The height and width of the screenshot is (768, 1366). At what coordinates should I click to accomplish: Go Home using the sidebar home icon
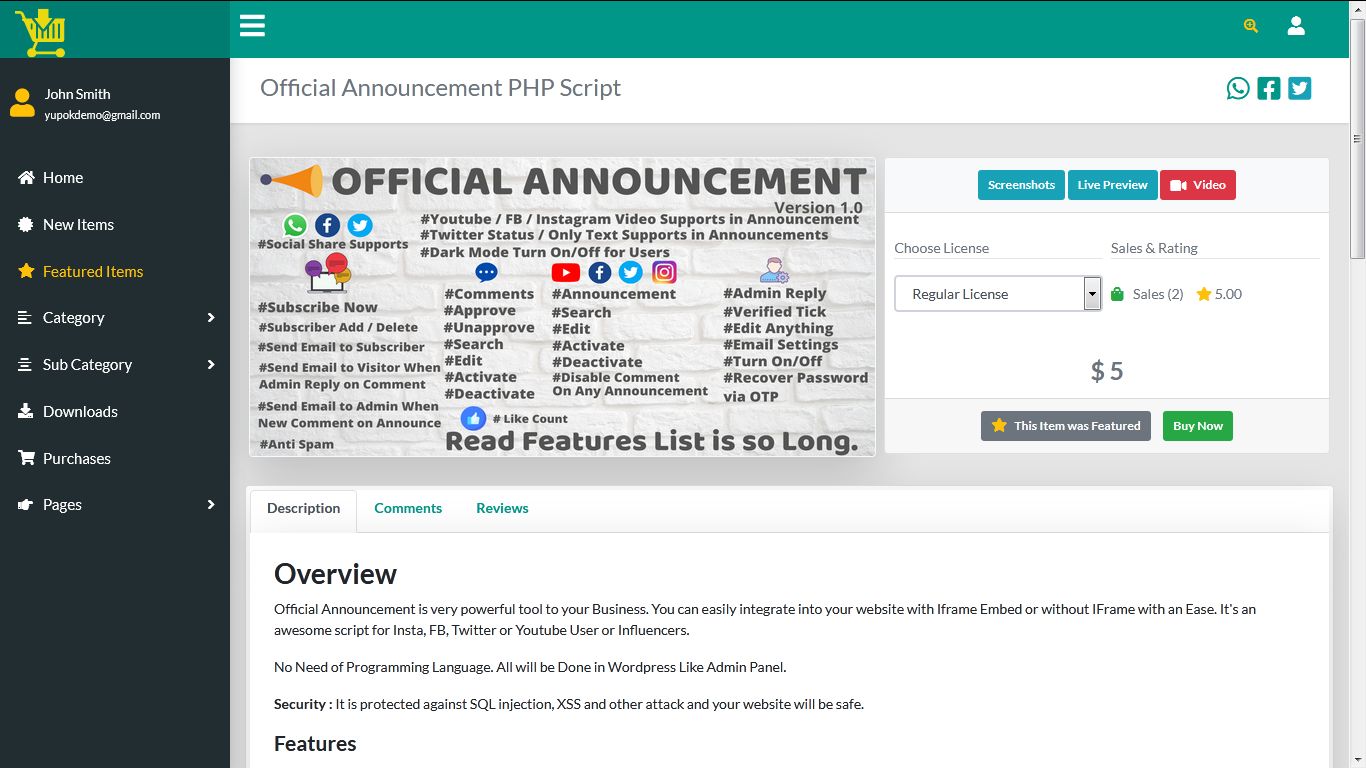62,177
